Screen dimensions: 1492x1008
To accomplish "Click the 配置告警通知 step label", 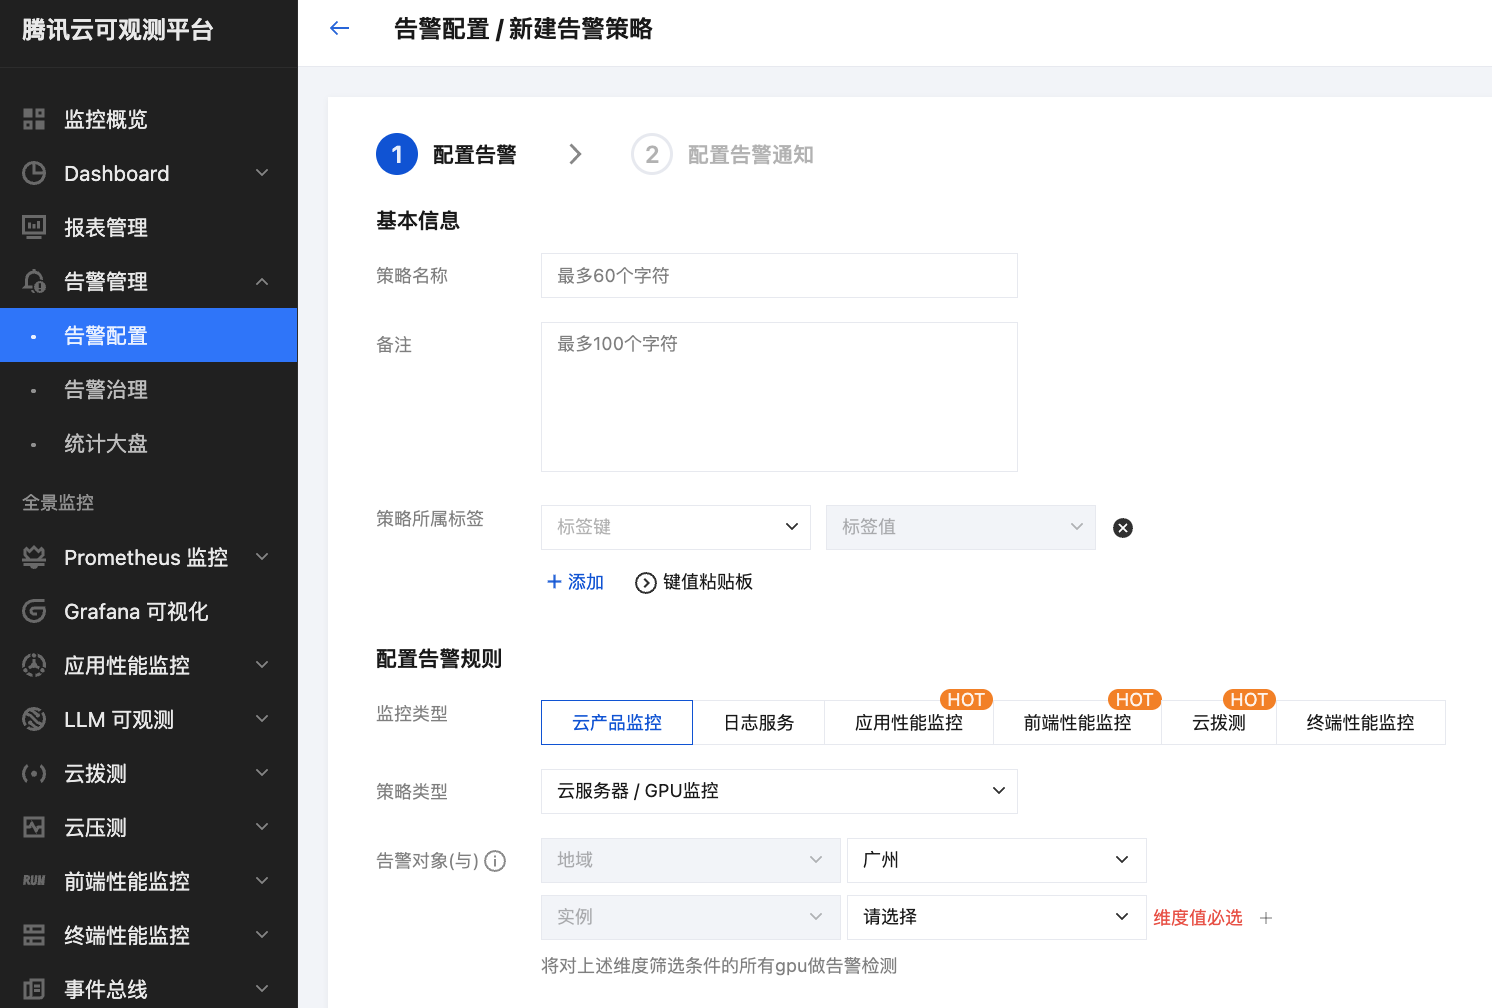I will point(751,155).
